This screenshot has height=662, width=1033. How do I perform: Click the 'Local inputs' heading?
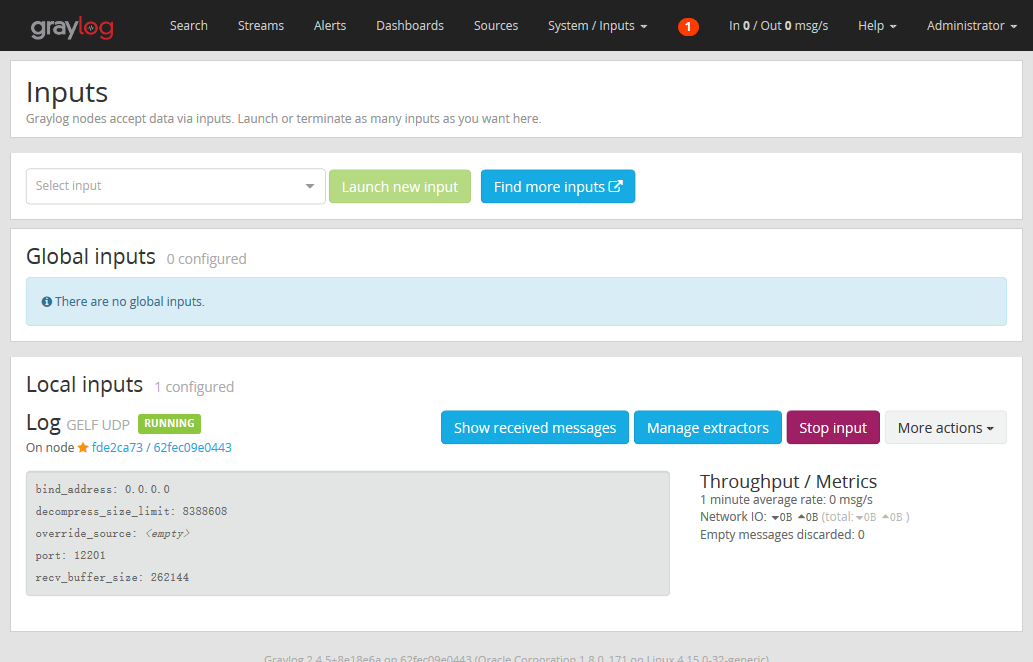[x=84, y=384]
